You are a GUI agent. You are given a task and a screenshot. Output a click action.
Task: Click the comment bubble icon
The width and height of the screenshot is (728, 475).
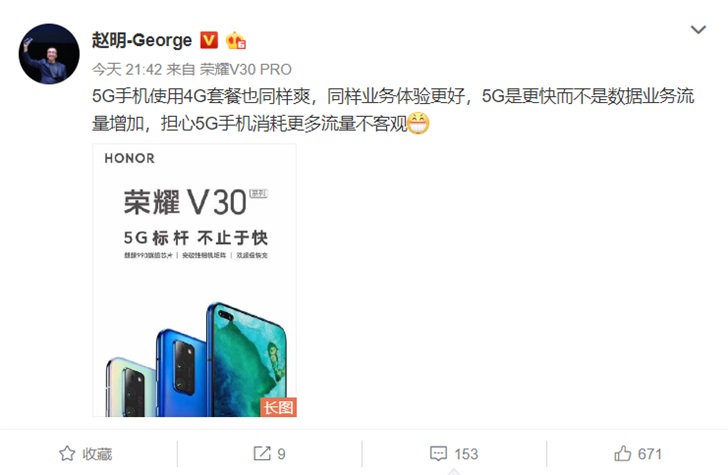pyautogui.click(x=438, y=454)
